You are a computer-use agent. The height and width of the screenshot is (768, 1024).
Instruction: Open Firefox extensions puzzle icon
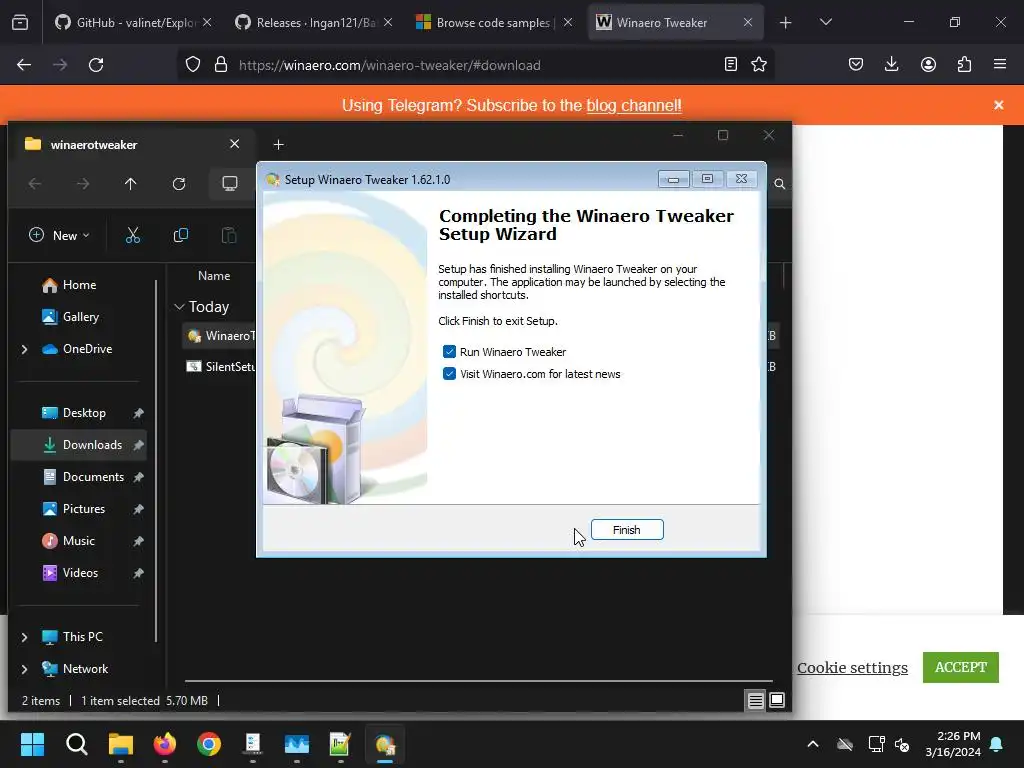click(x=964, y=64)
